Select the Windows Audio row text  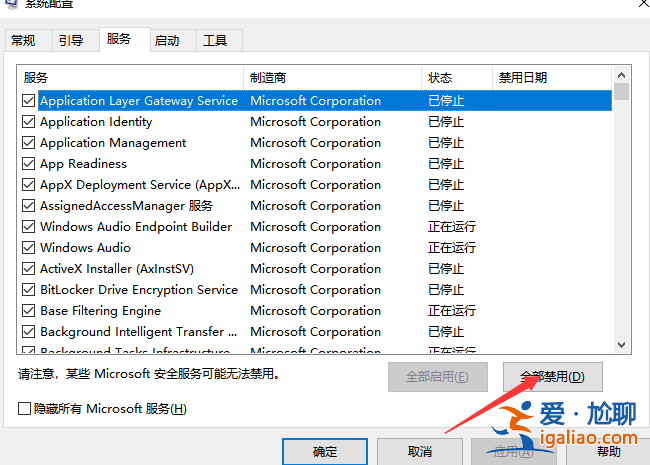(x=85, y=248)
